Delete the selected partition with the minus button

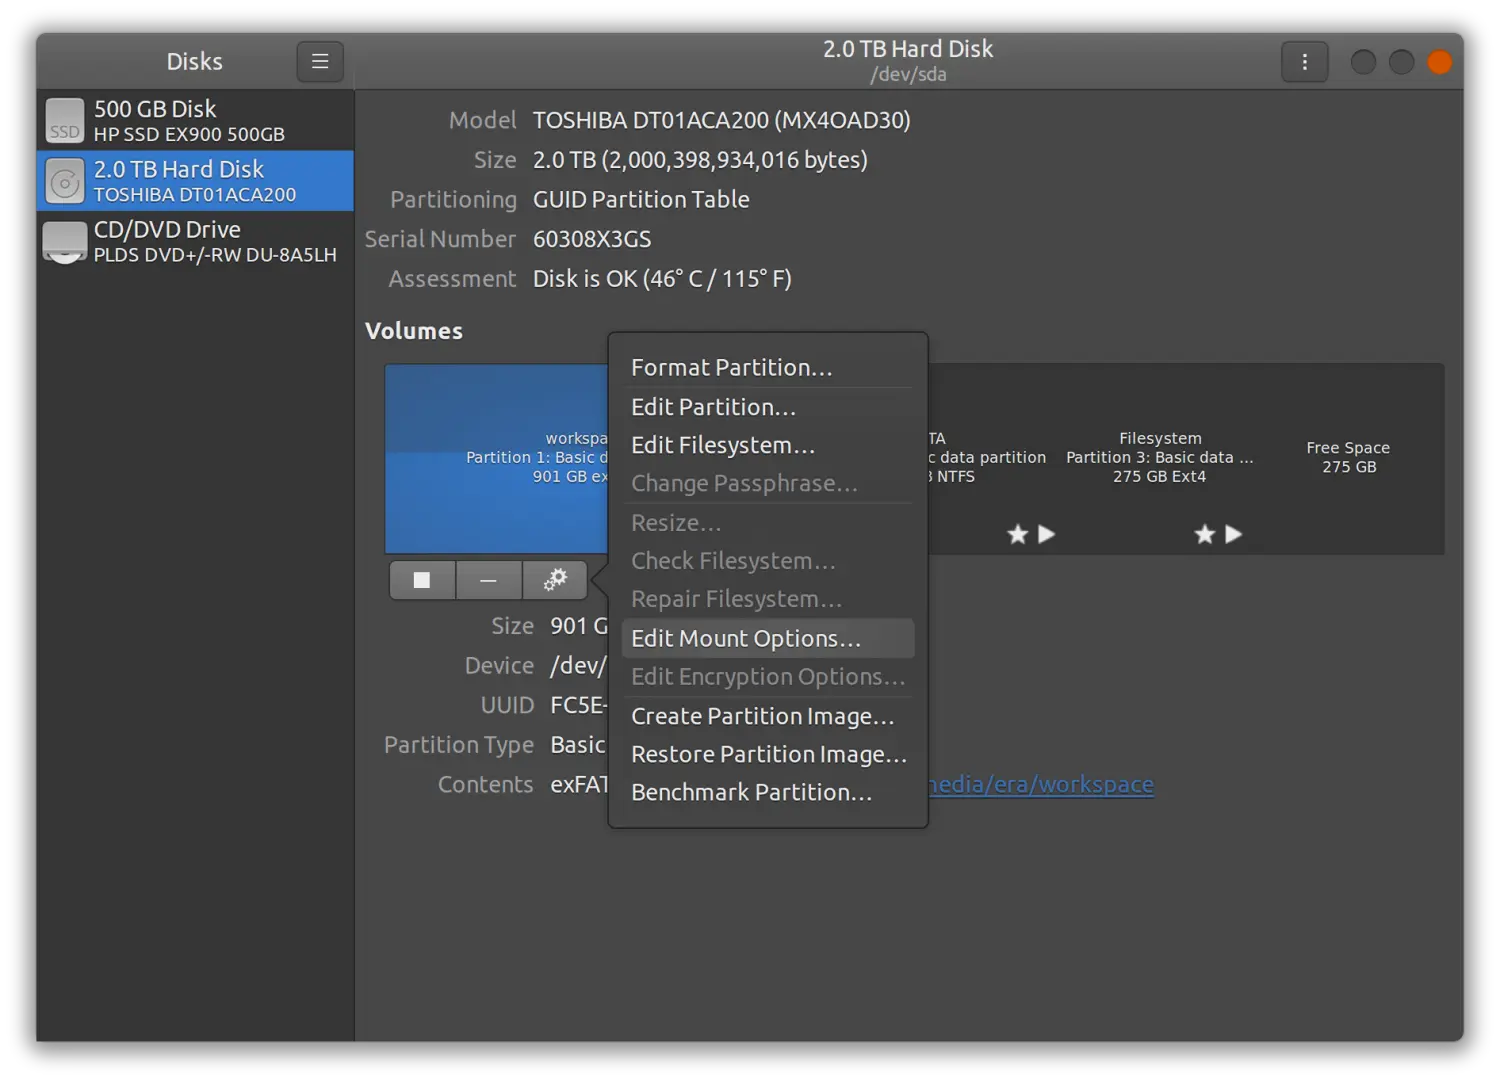(x=488, y=580)
